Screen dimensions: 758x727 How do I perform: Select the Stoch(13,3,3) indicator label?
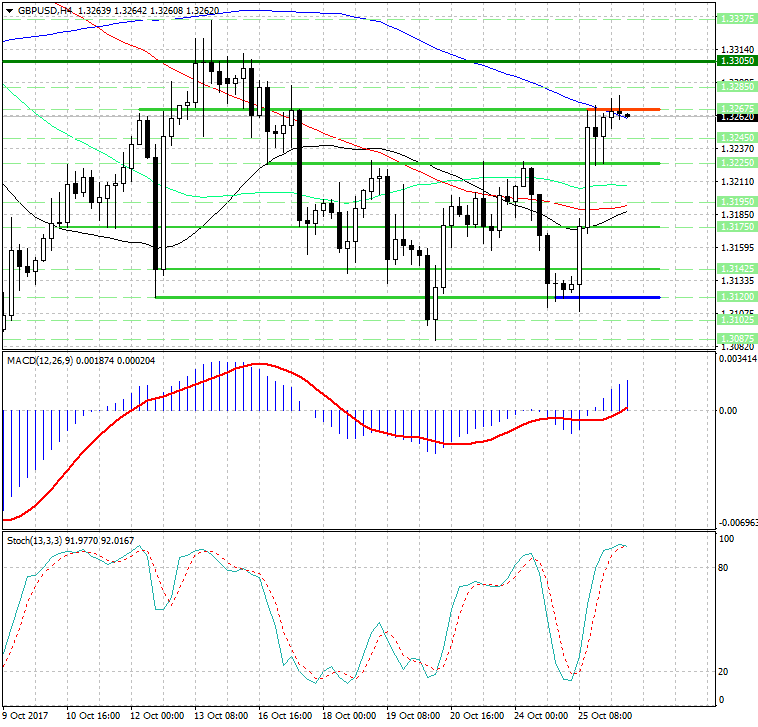point(35,540)
